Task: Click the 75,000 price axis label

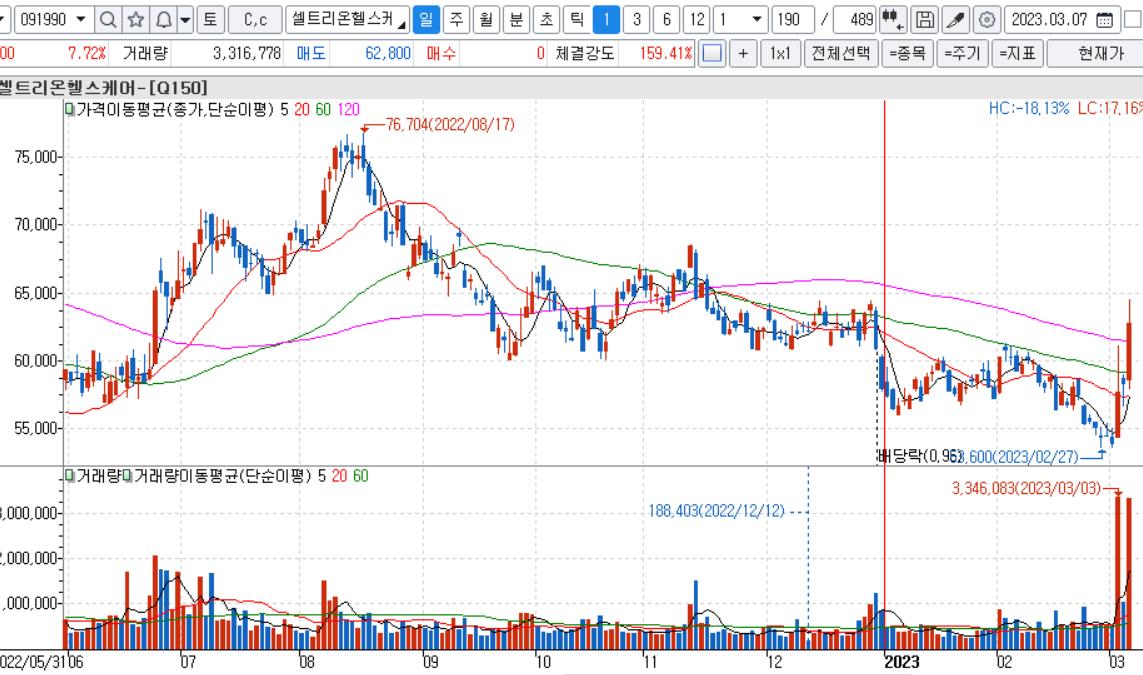Action: (x=36, y=157)
